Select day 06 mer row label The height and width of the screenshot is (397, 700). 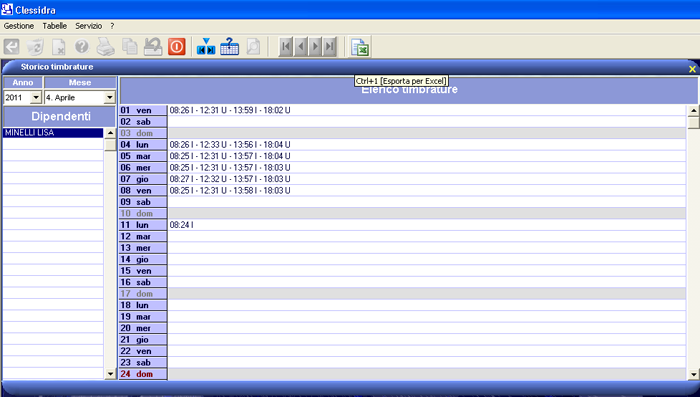point(143,167)
